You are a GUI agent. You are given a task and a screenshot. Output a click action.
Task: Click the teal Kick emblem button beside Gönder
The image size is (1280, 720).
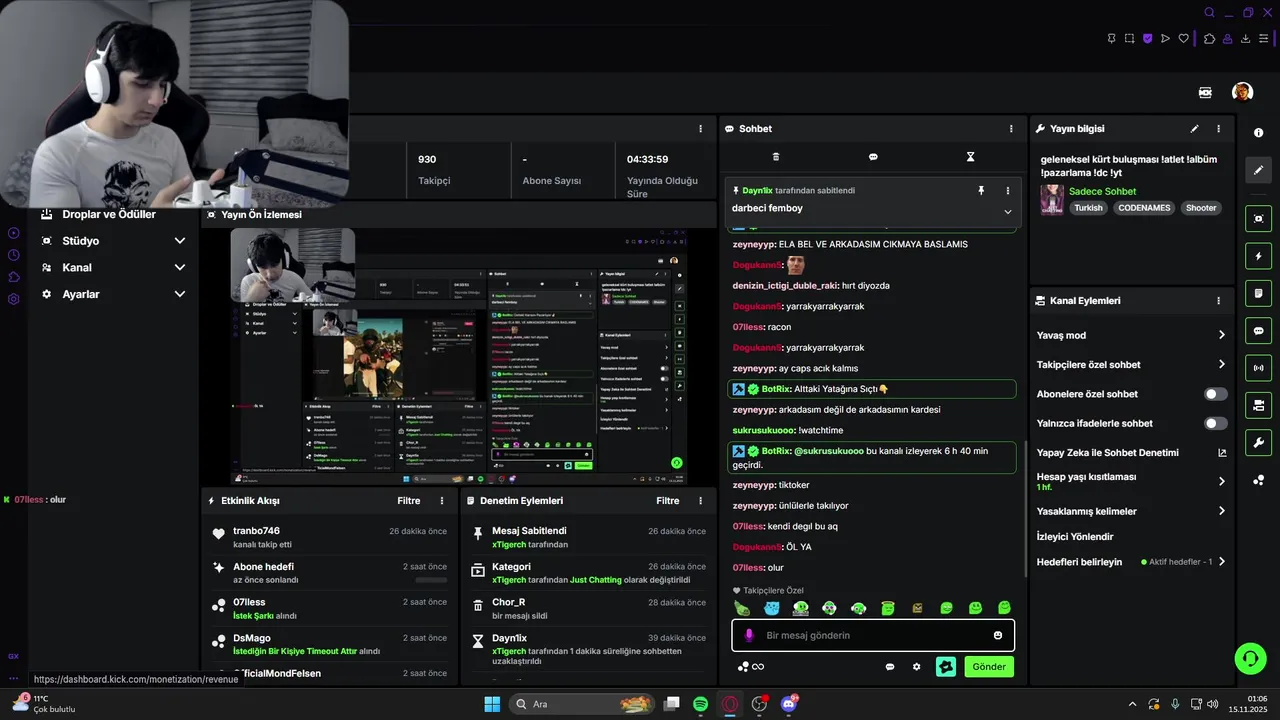tap(946, 667)
